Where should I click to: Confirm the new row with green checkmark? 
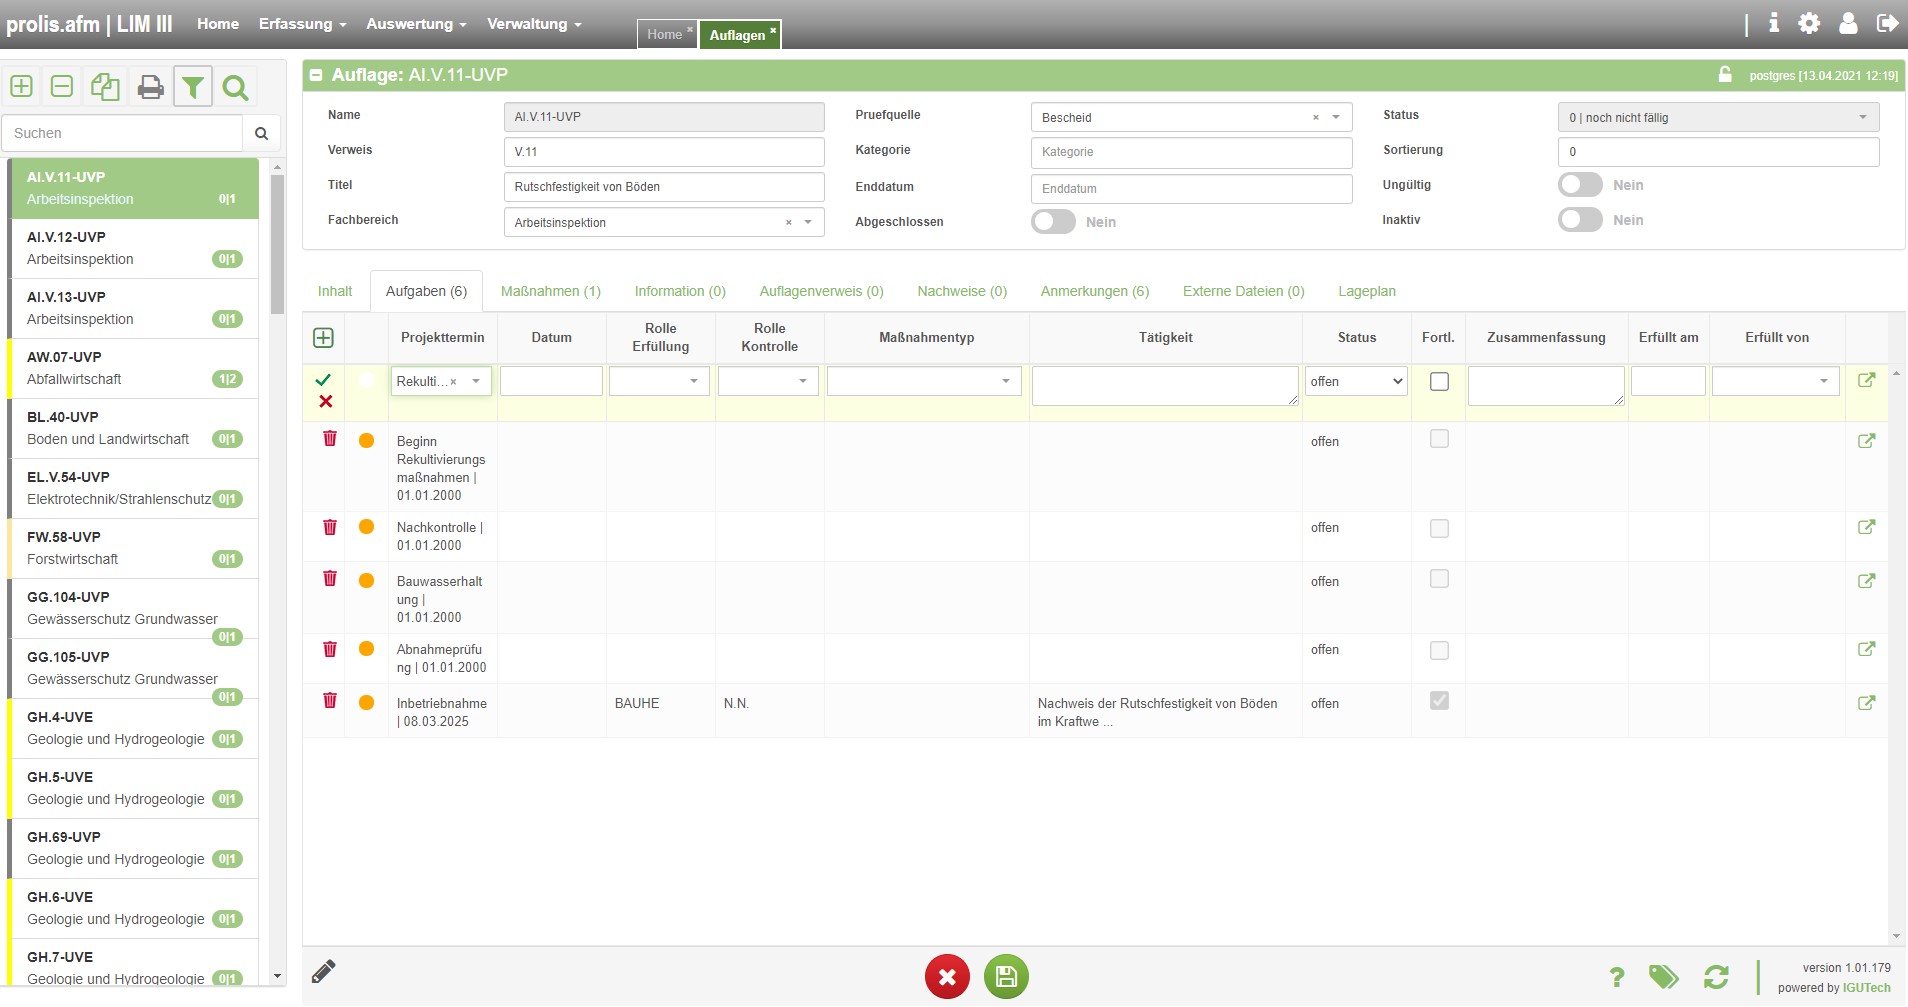(323, 380)
